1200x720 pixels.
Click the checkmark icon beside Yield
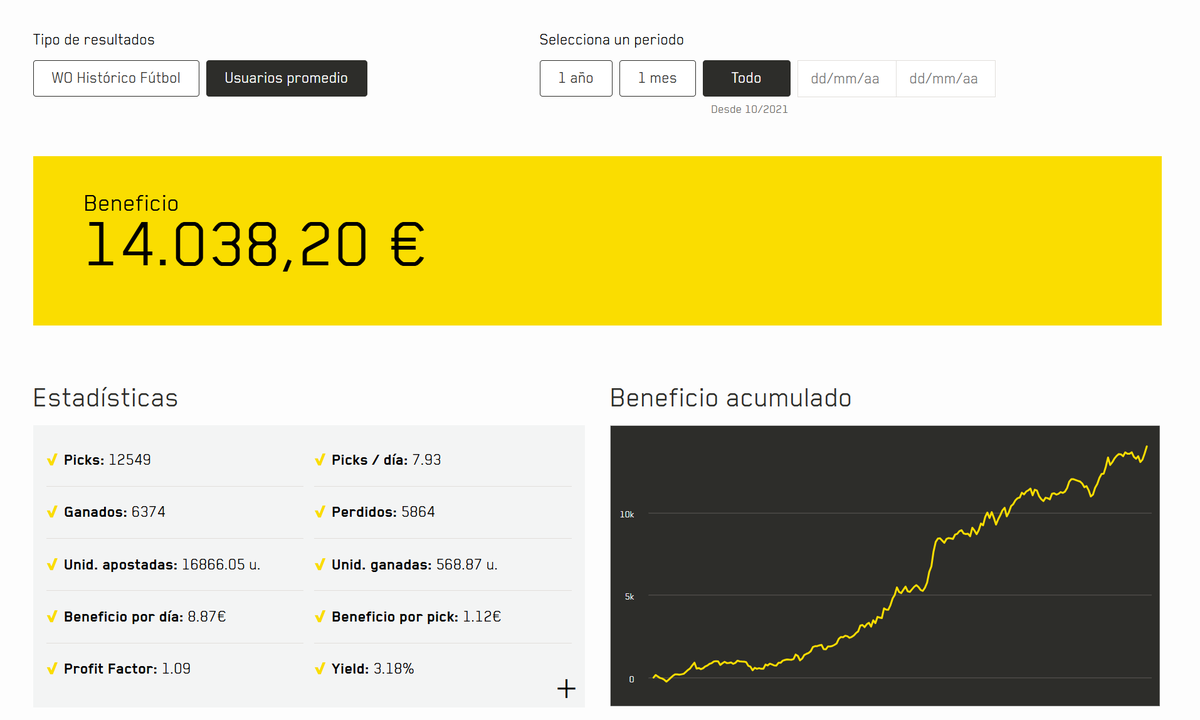[x=320, y=668]
